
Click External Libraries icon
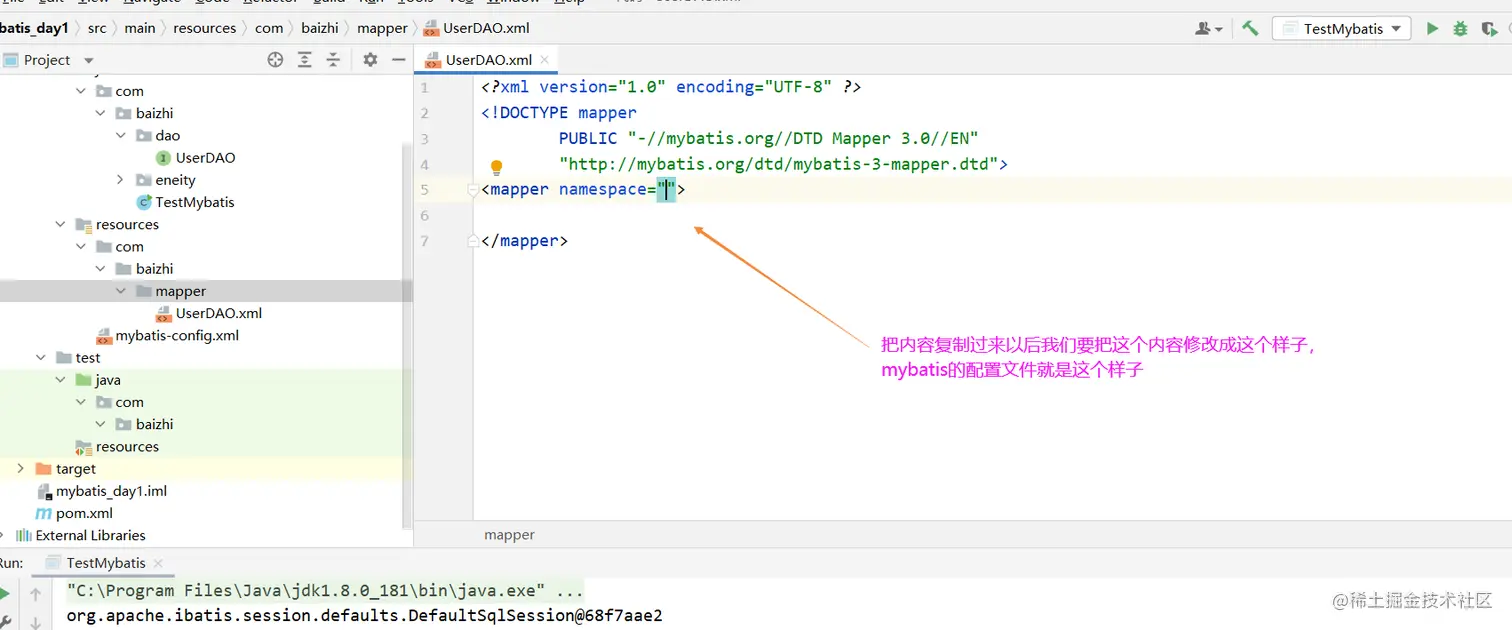[24, 535]
